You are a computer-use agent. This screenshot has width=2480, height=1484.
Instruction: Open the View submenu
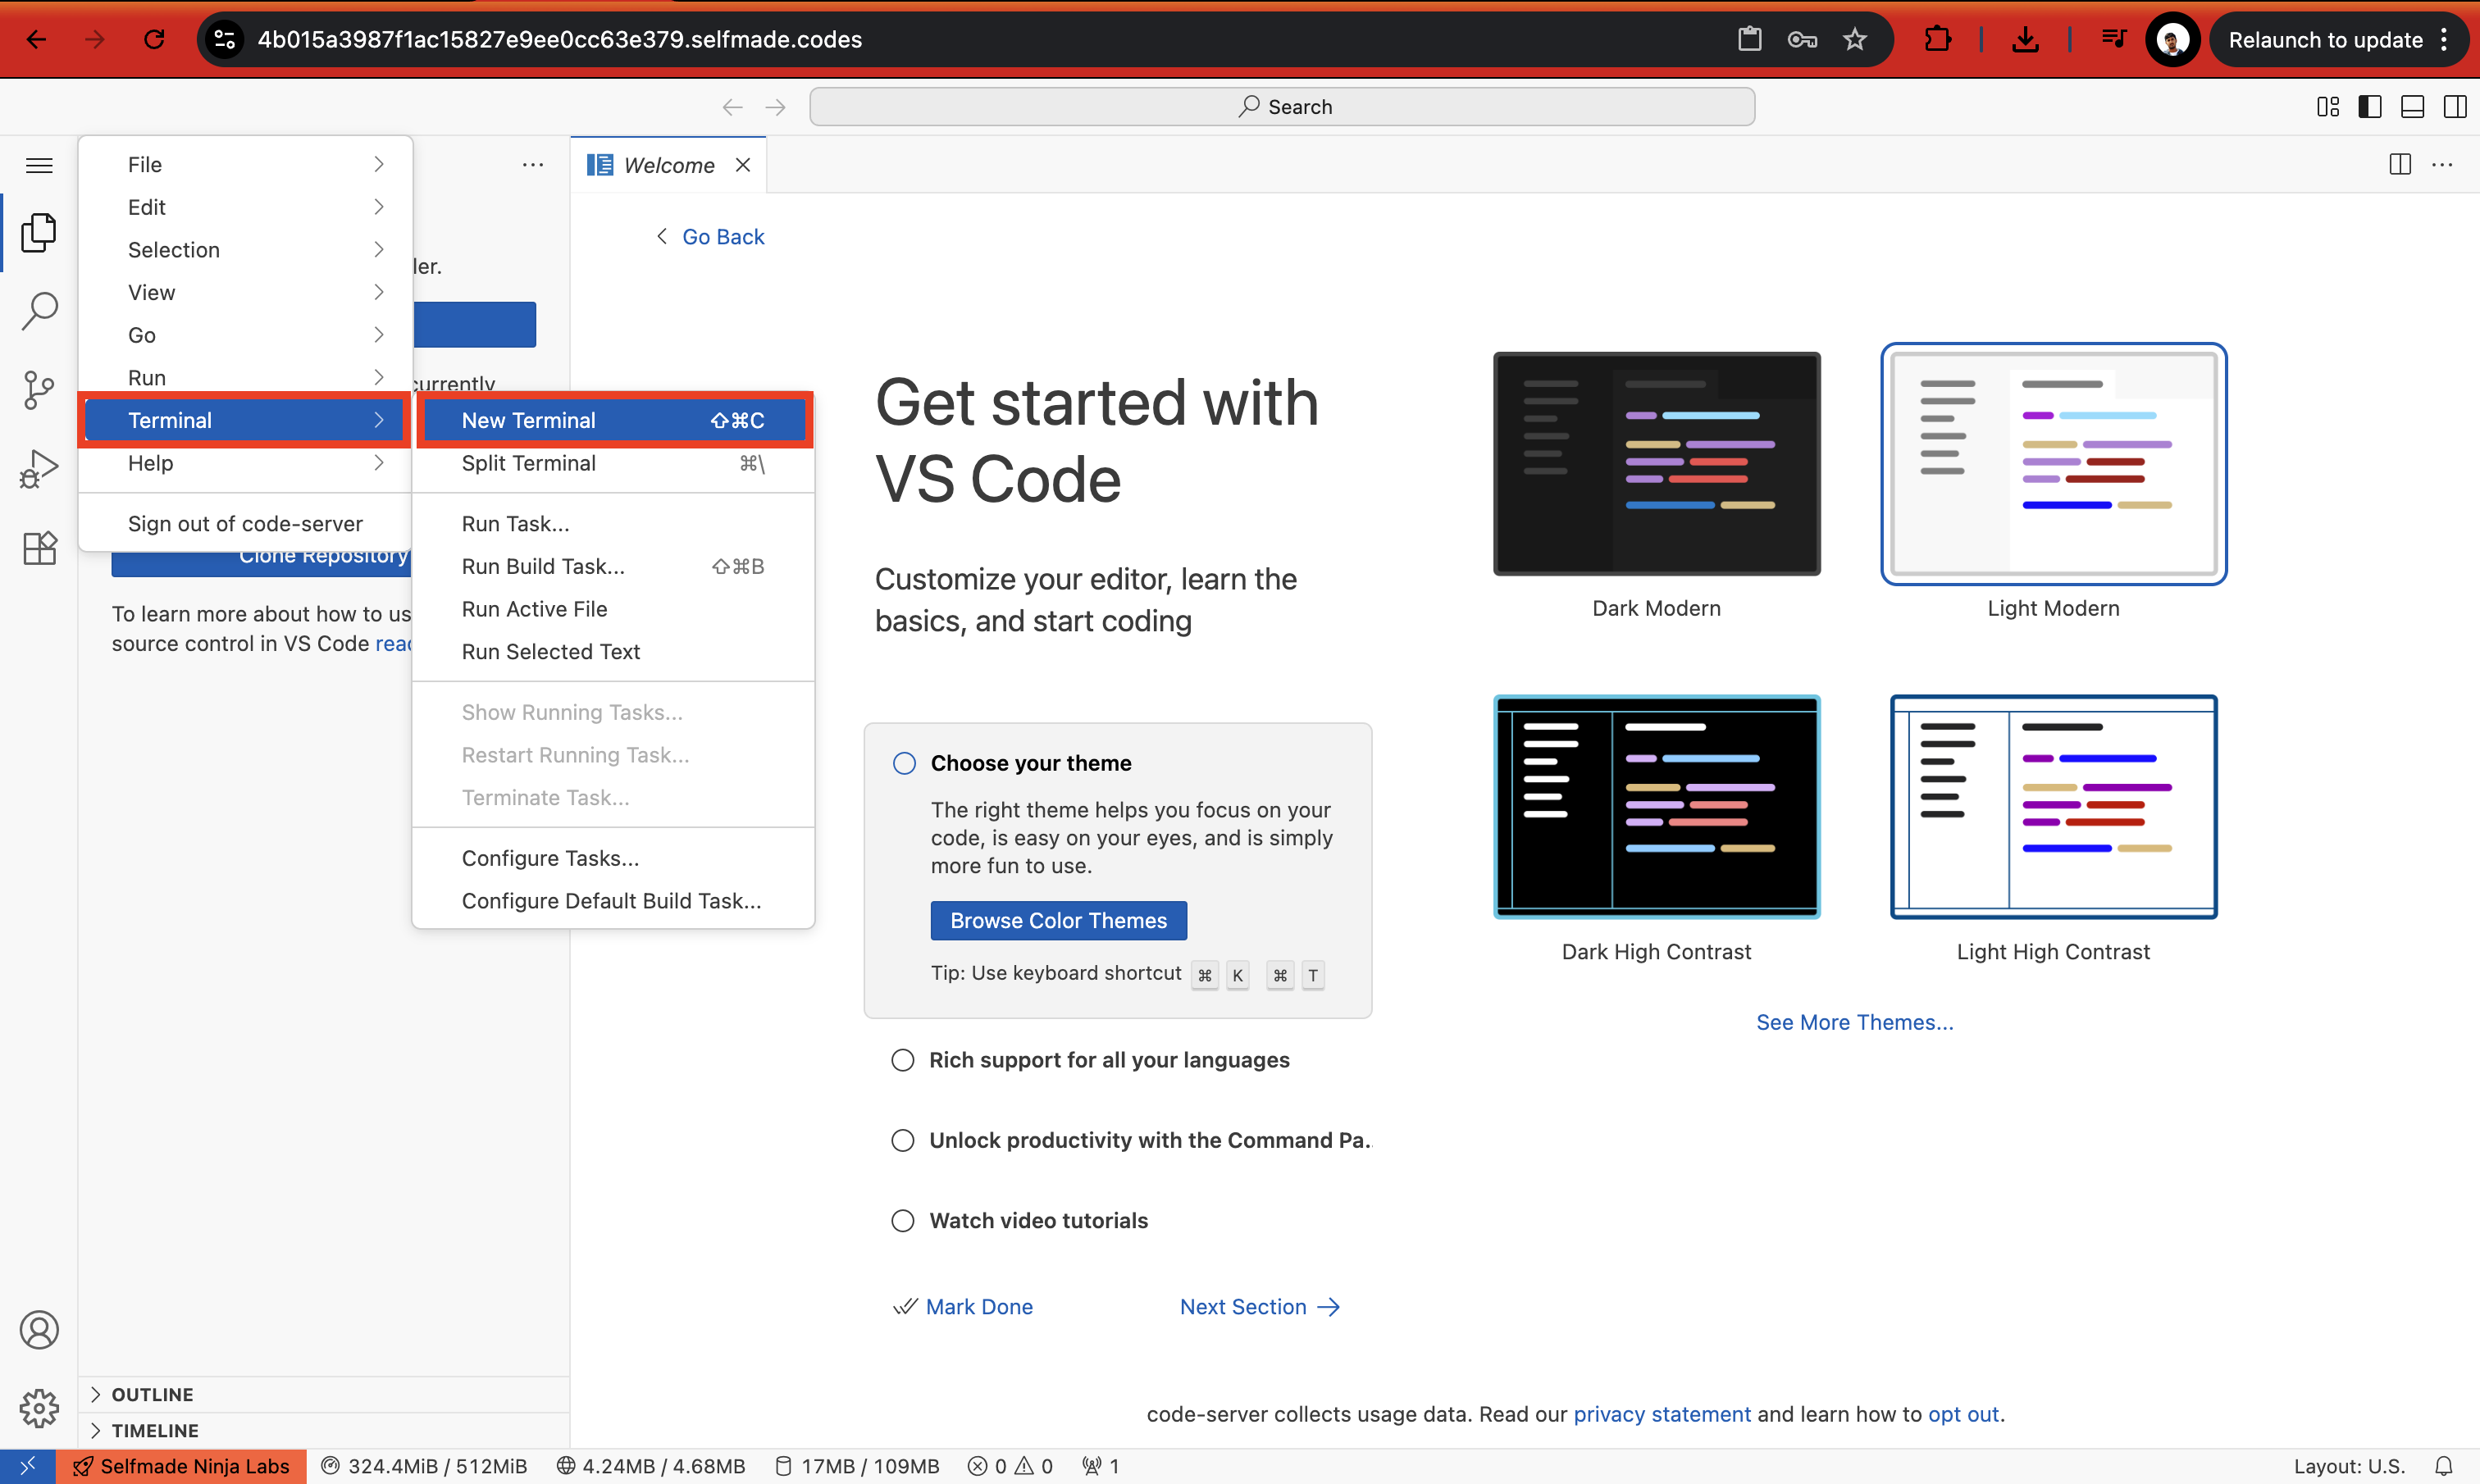click(x=245, y=292)
